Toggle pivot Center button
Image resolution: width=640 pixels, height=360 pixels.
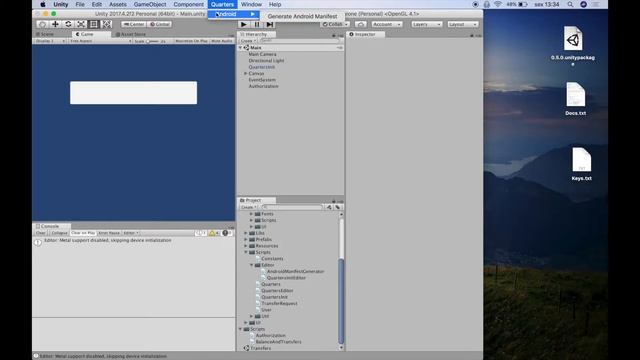pyautogui.click(x=134, y=24)
